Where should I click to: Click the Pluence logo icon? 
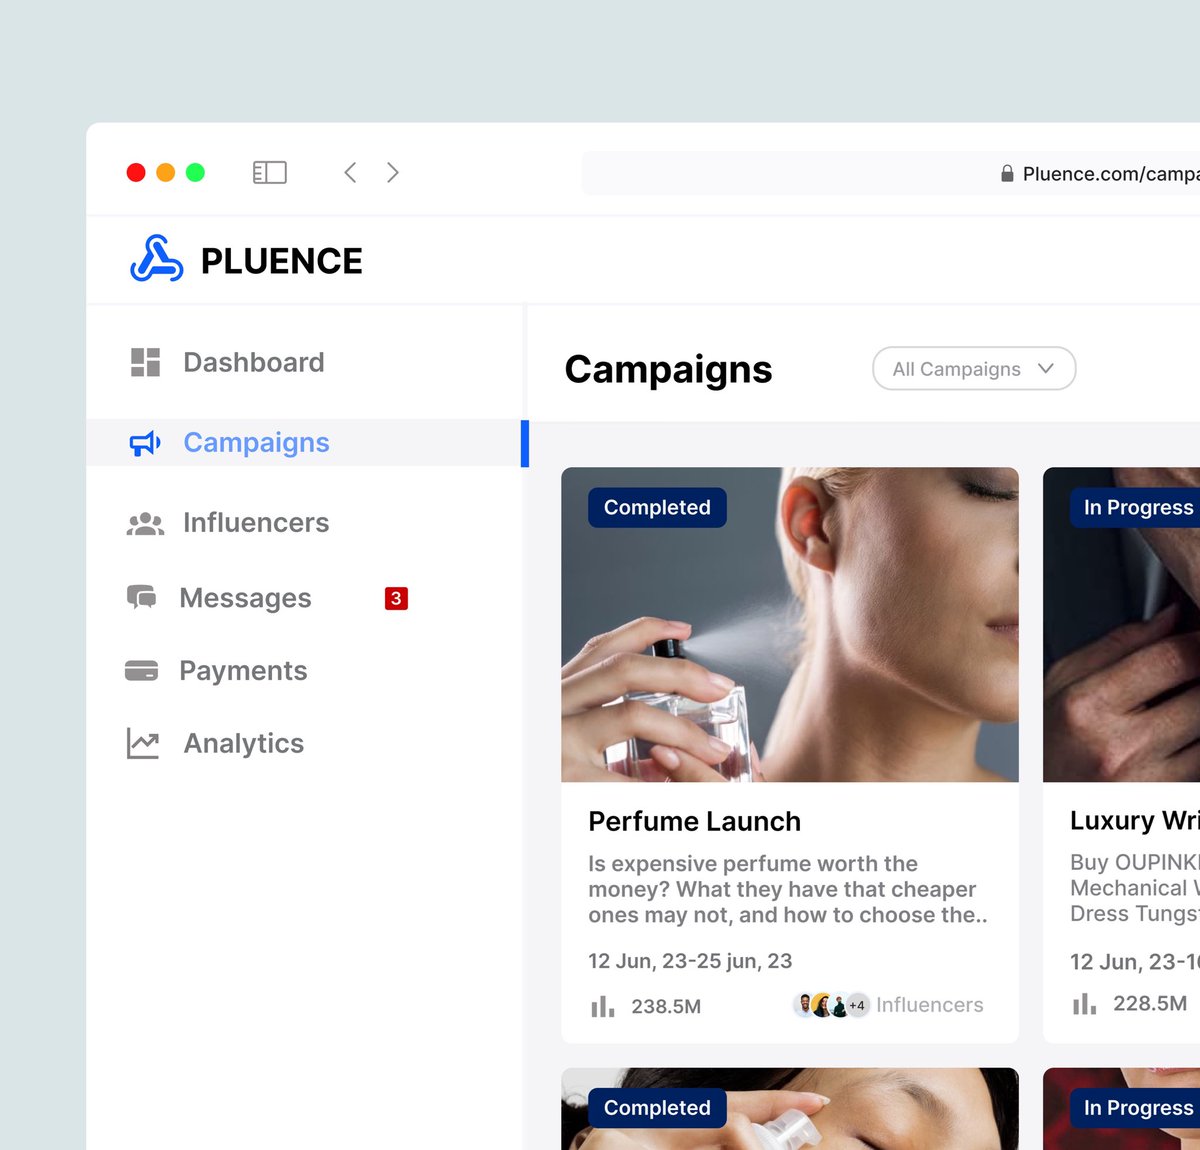click(157, 259)
